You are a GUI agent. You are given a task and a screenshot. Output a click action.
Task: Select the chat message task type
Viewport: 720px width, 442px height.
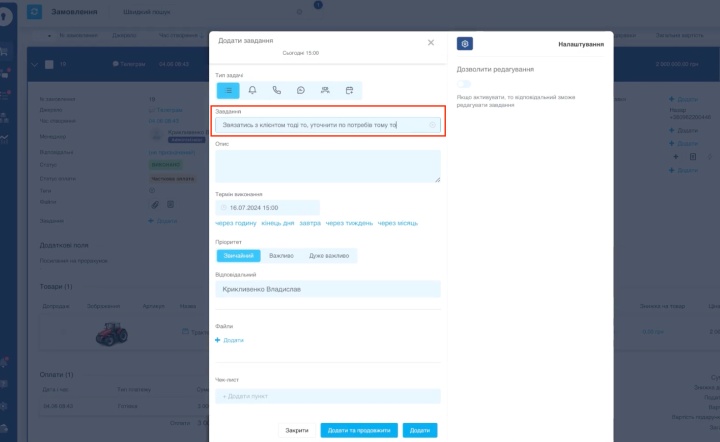click(x=301, y=90)
